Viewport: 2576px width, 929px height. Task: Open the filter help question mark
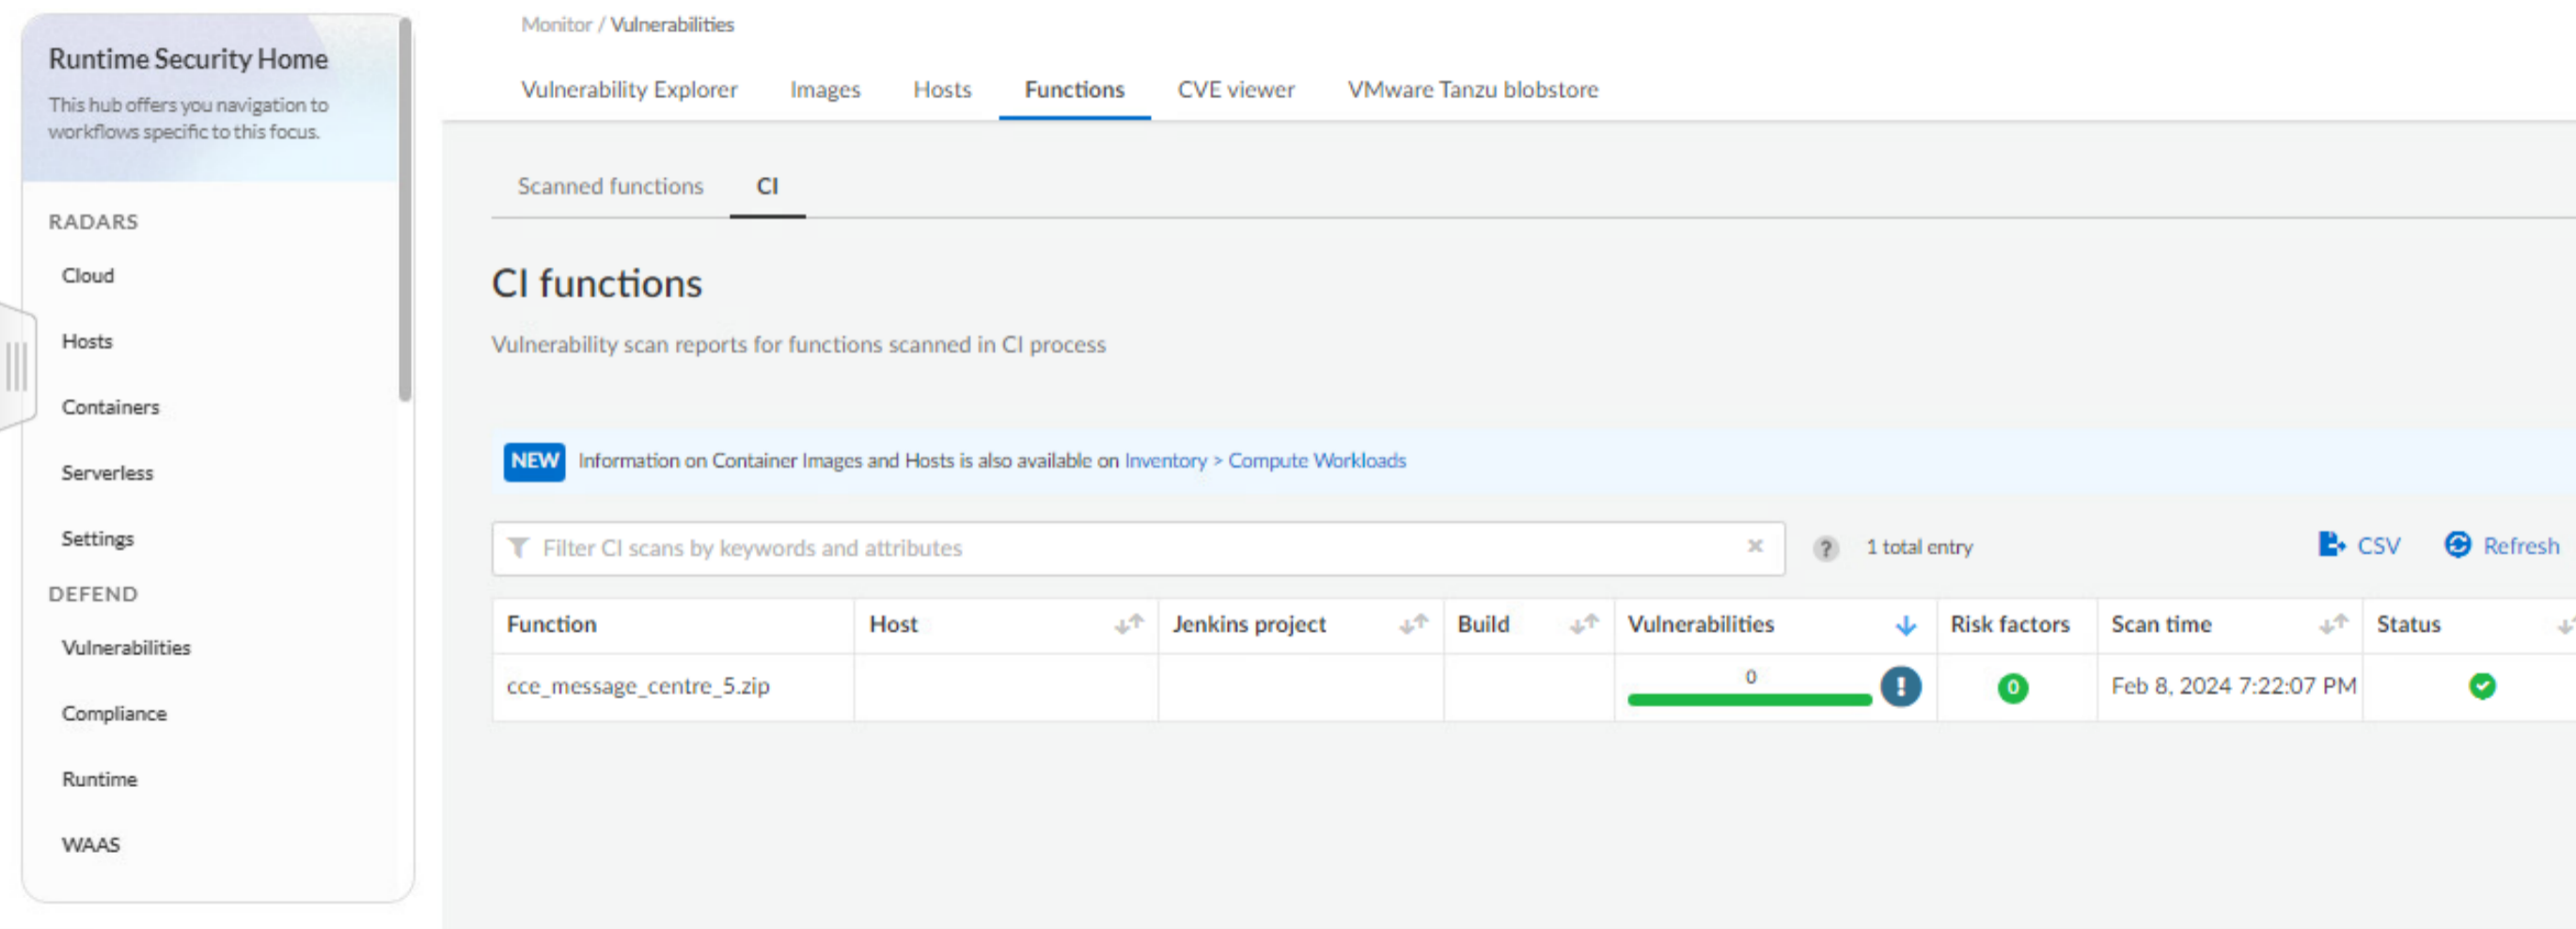[x=1825, y=548]
